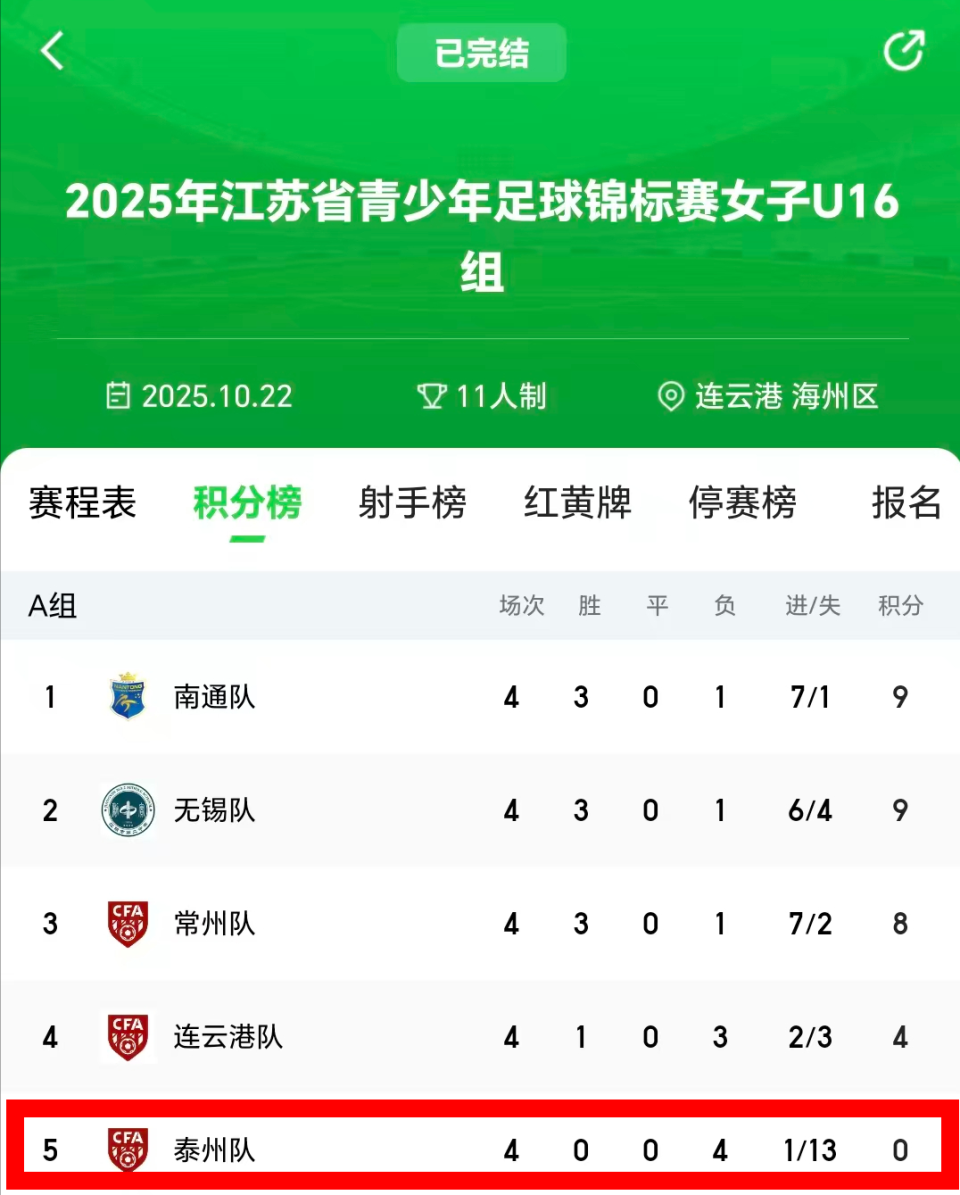This screenshot has width=960, height=1195.
Task: Open the 红黄牌 tab
Action: pos(577,503)
